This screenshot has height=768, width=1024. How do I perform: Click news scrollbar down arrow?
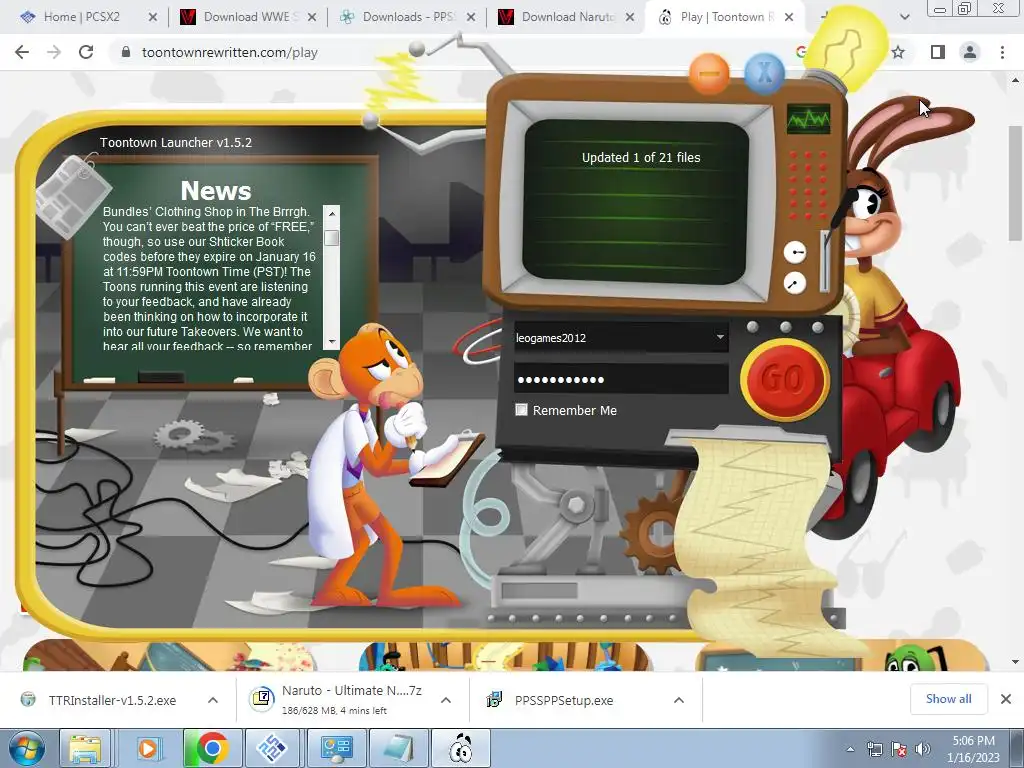point(332,342)
